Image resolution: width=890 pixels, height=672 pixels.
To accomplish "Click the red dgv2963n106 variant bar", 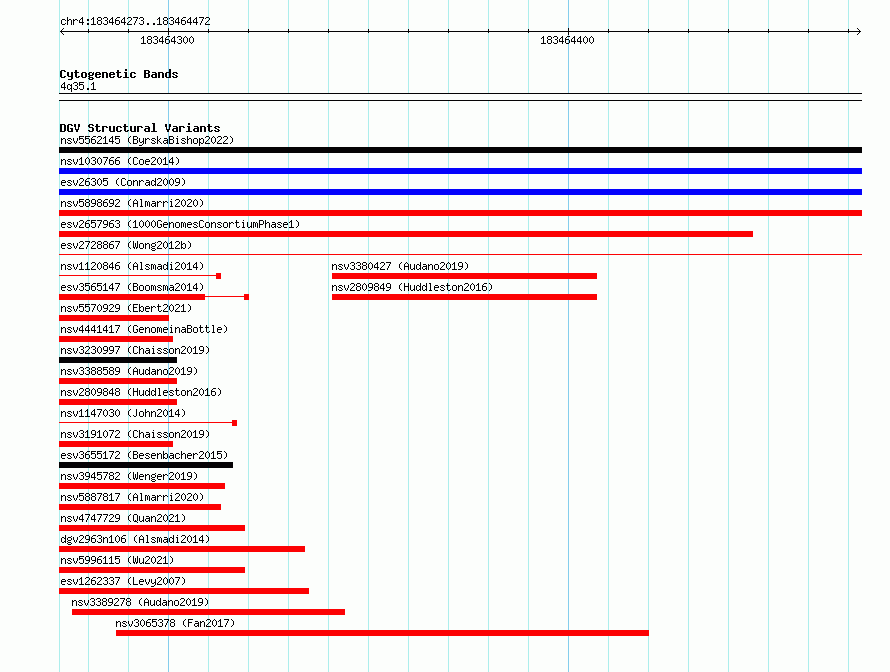I will [182, 549].
